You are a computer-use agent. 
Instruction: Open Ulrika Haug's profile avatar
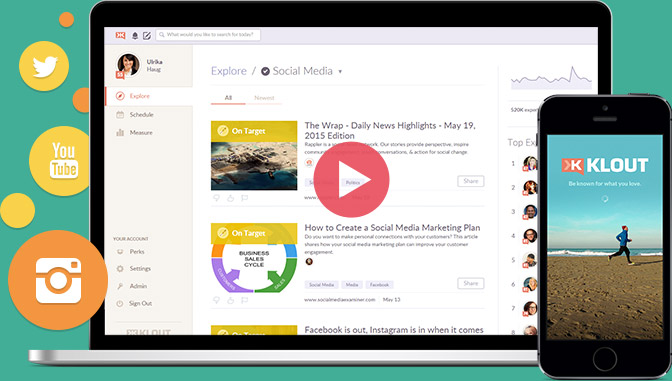pyautogui.click(x=128, y=65)
